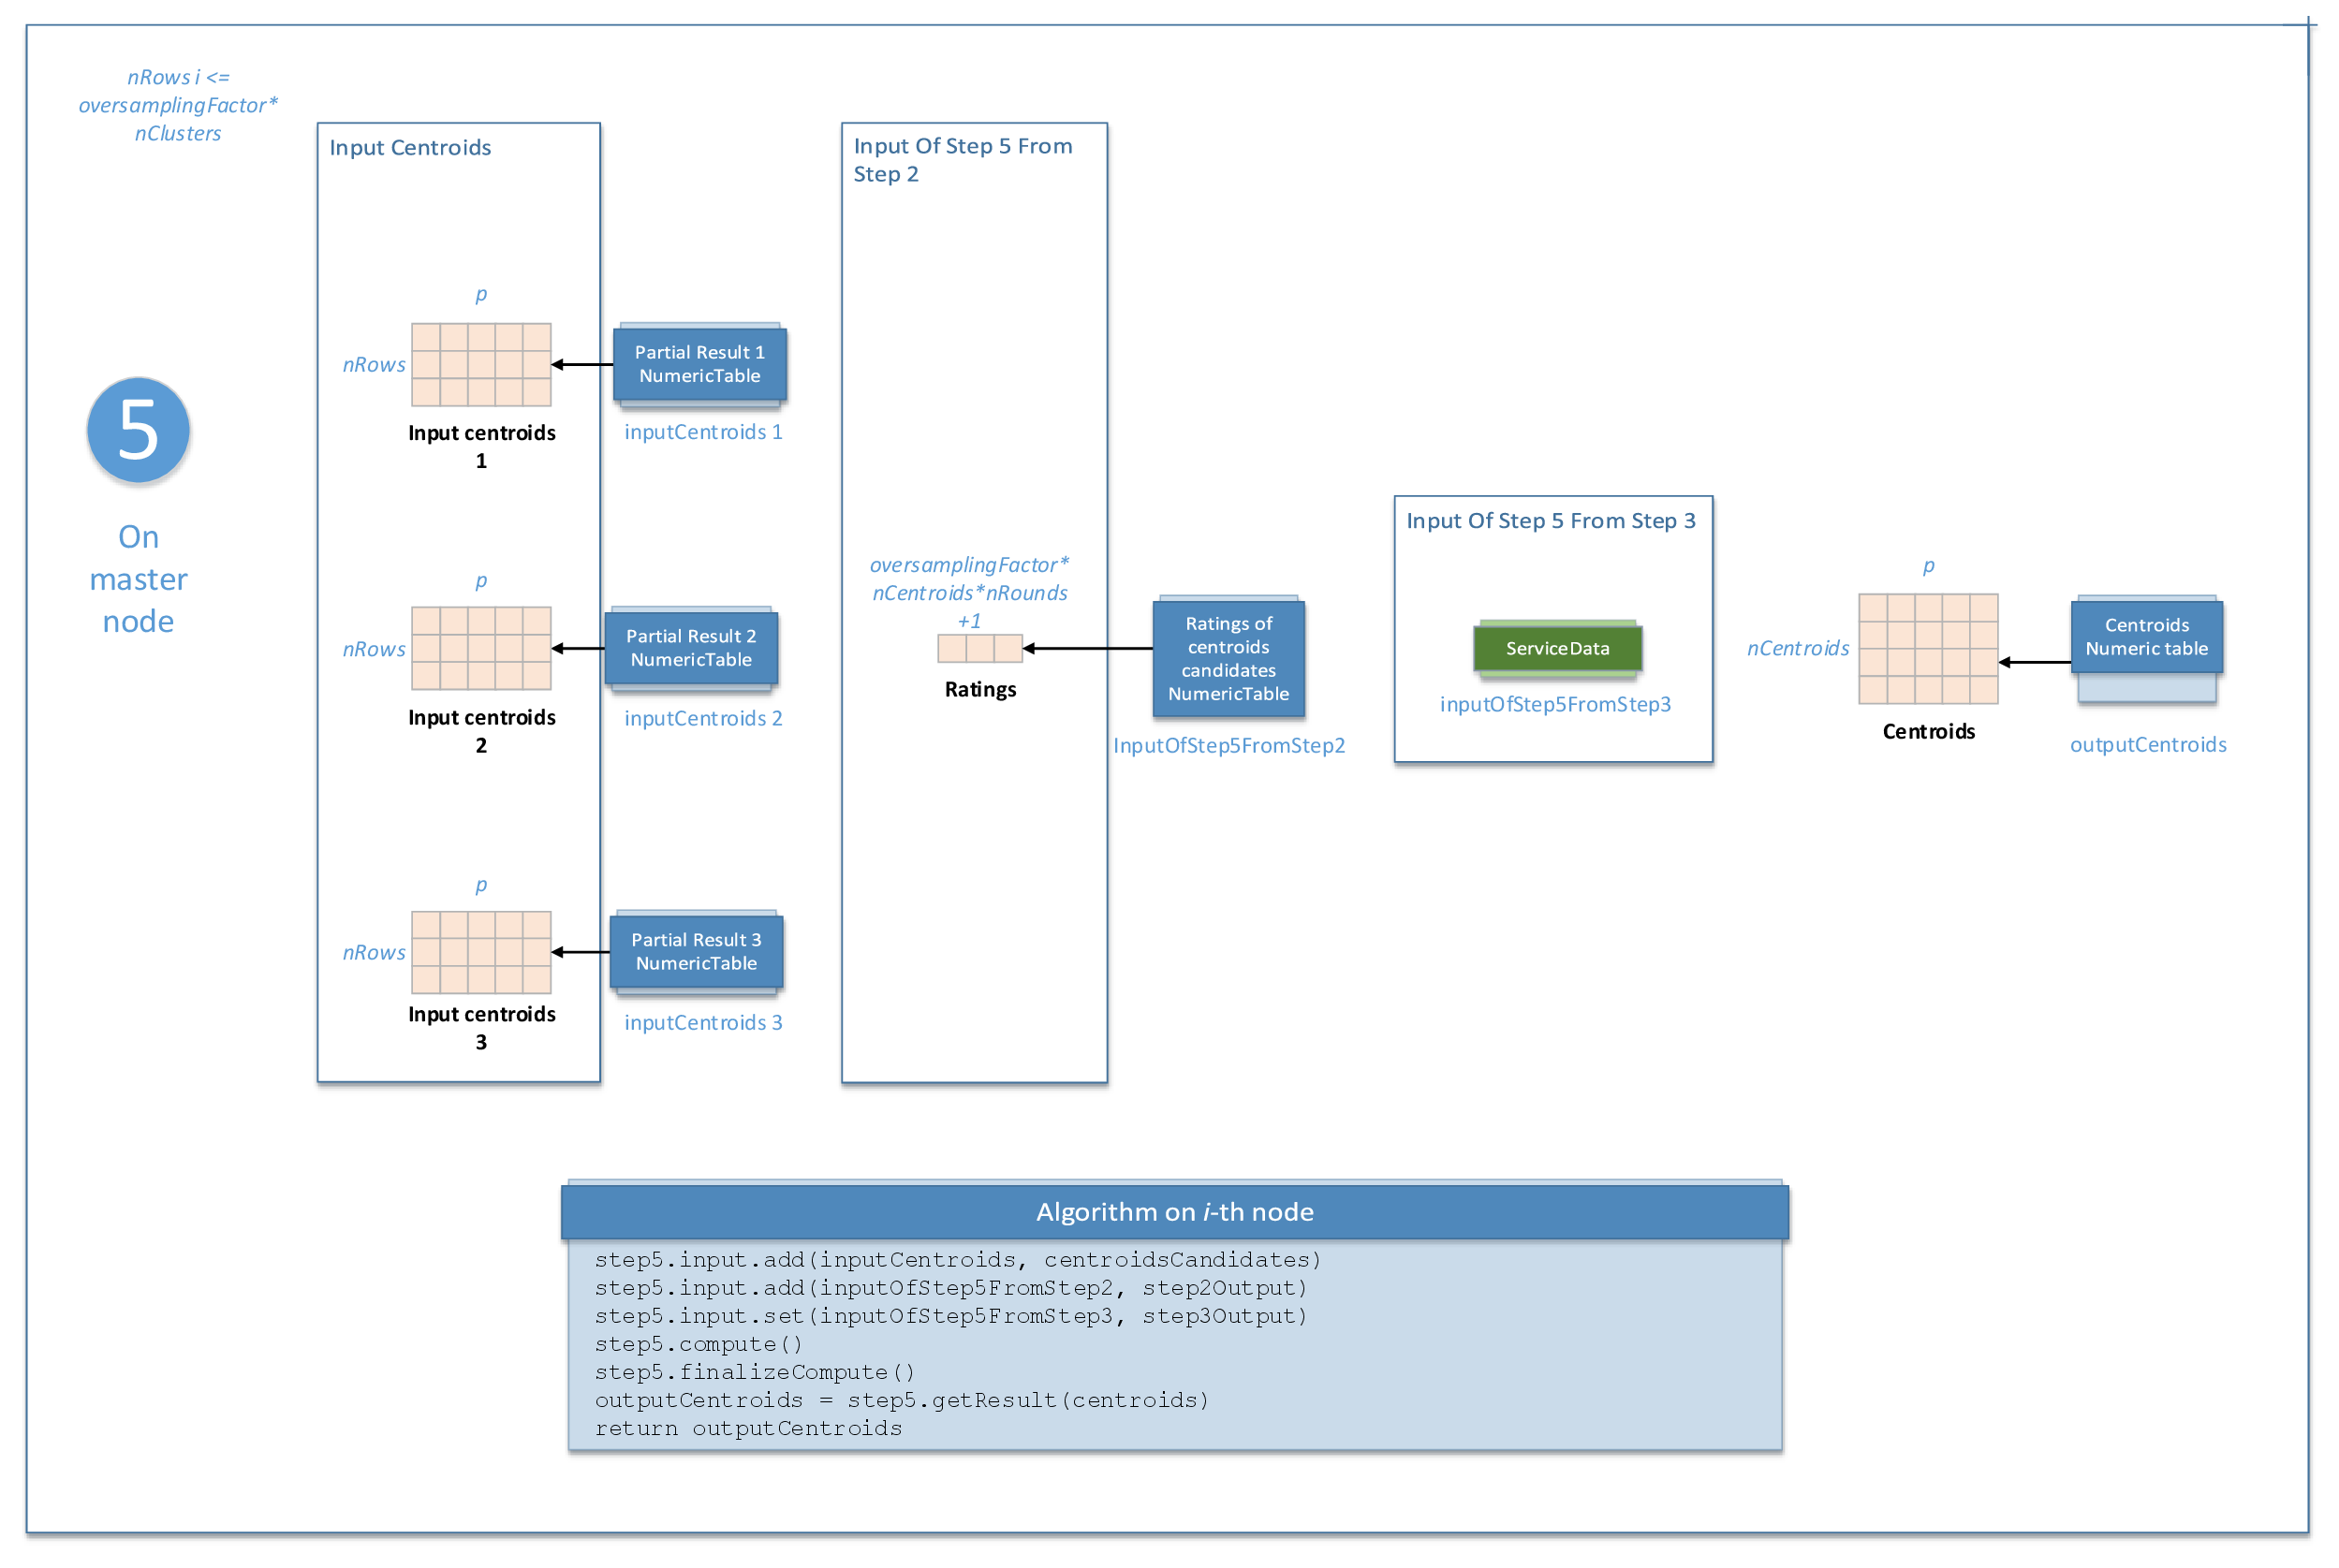The width and height of the screenshot is (2339, 1568).
Task: Click the inputOfStep5FromStep3 label
Action: click(x=1555, y=704)
